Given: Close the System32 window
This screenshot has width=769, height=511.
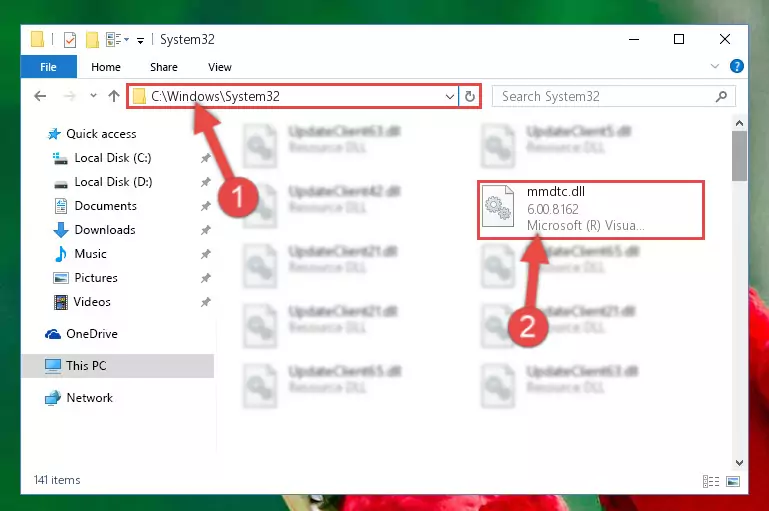Looking at the screenshot, I should (724, 39).
